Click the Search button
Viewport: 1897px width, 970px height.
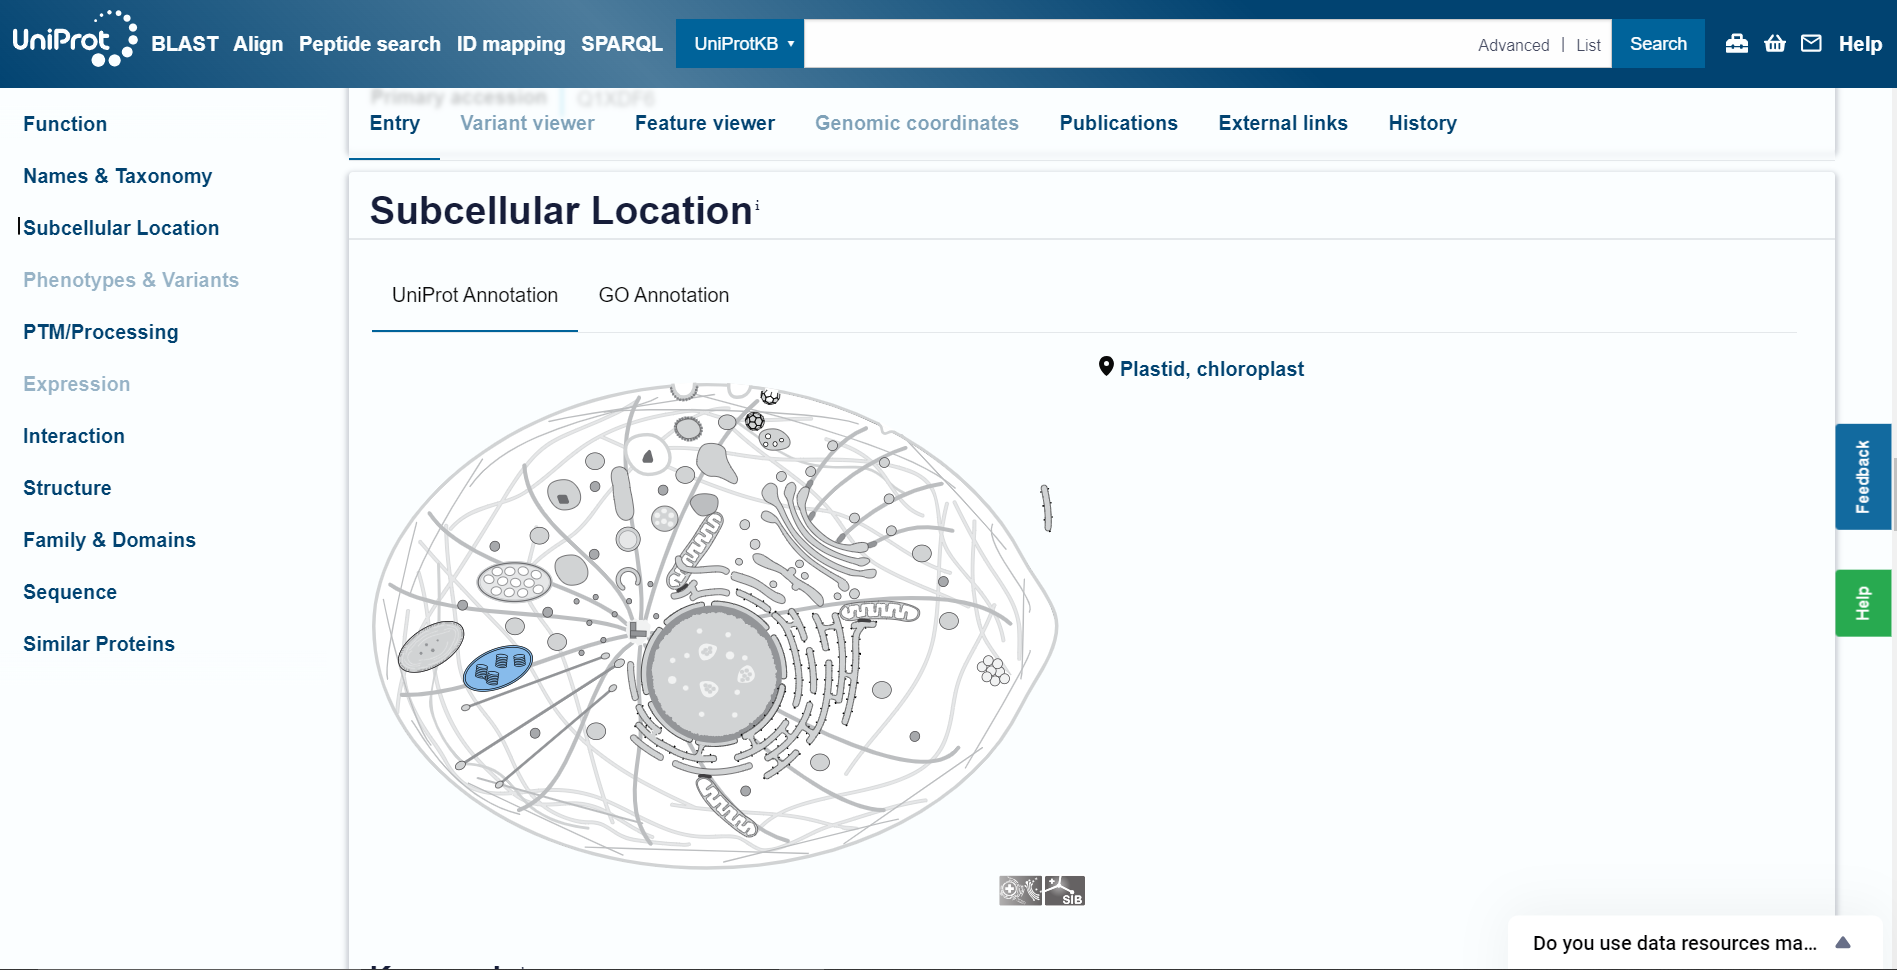(1658, 44)
